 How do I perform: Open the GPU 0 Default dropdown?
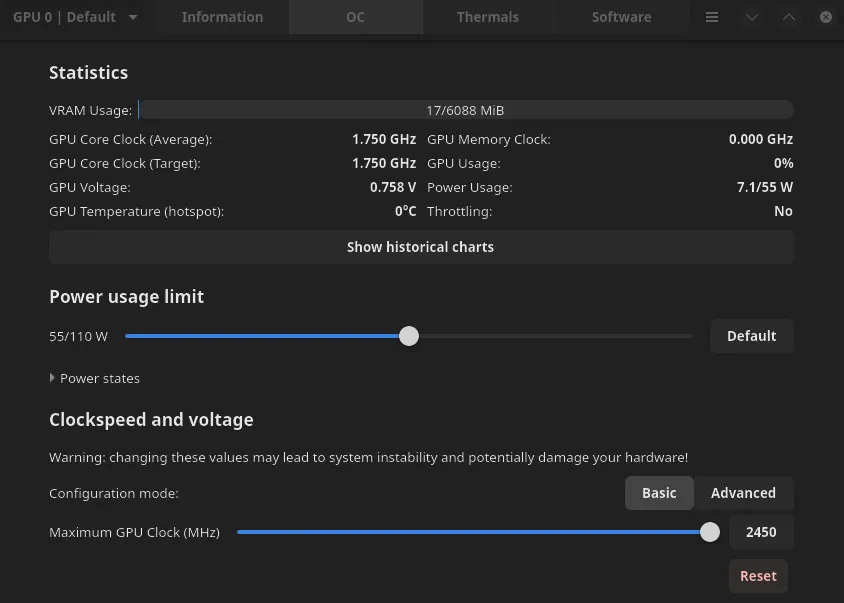point(75,17)
